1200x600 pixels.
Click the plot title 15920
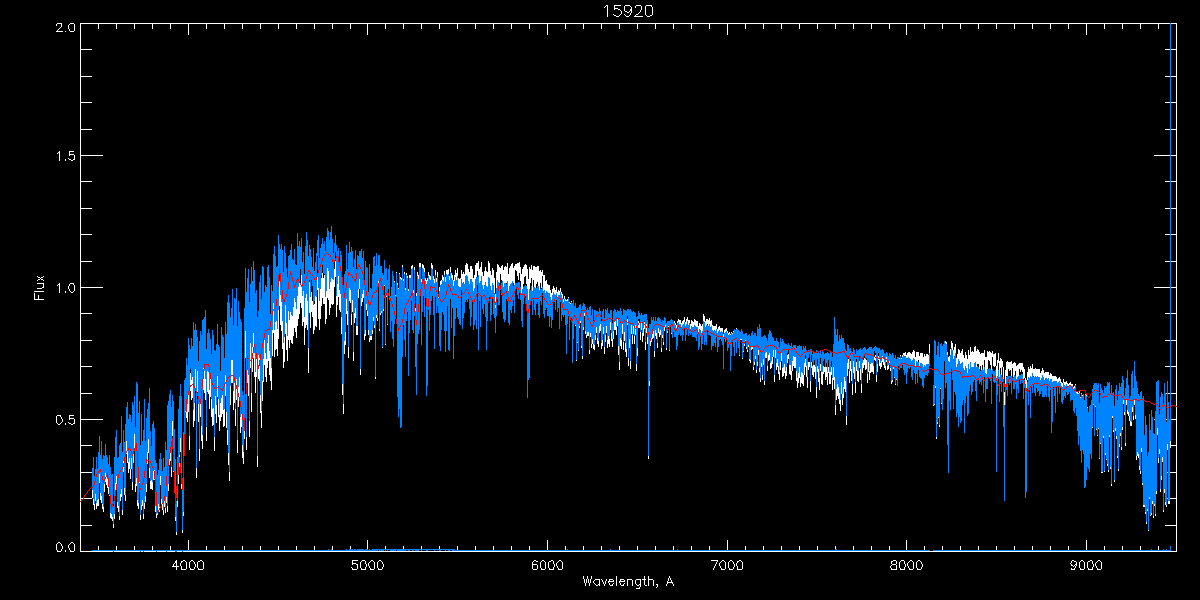coord(627,11)
